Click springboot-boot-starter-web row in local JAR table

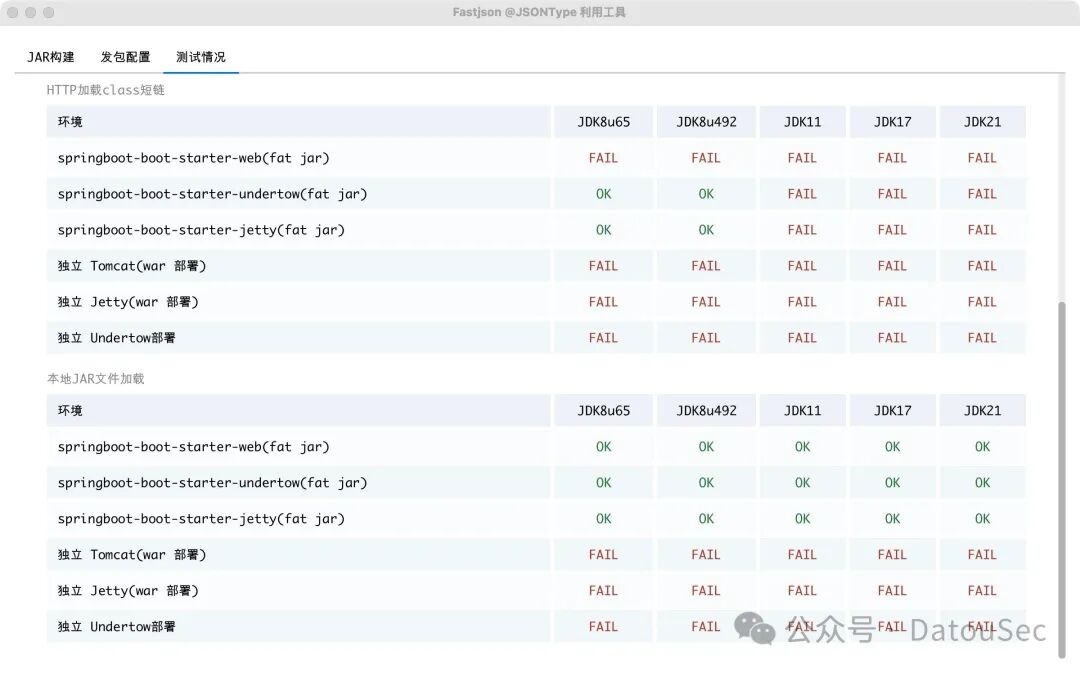tap(536, 446)
